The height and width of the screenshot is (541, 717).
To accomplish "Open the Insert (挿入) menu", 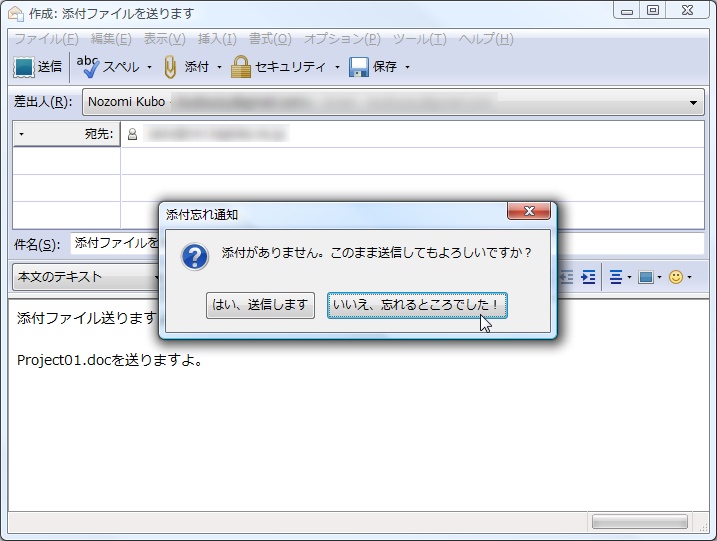I will 217,39.
